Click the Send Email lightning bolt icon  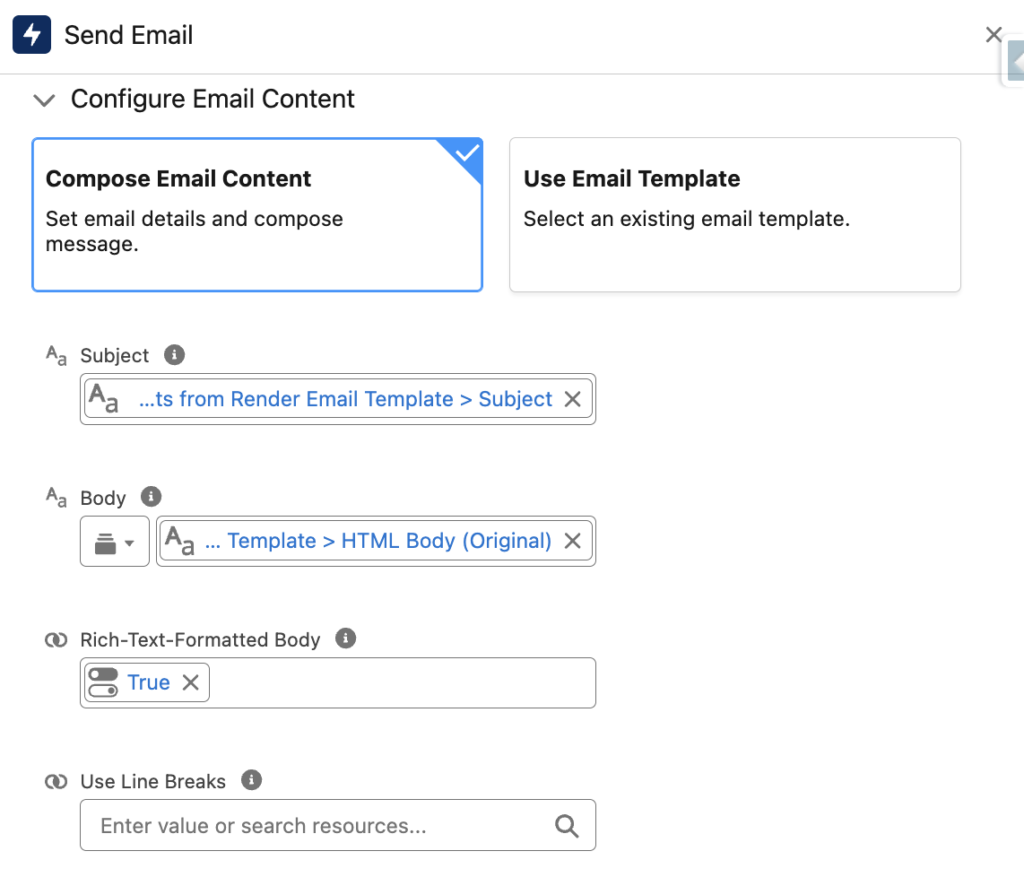pyautogui.click(x=31, y=34)
